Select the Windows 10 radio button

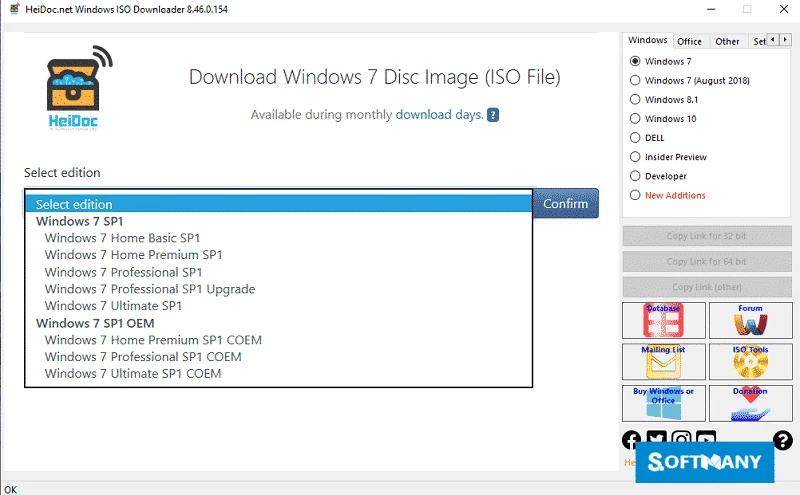(635, 119)
